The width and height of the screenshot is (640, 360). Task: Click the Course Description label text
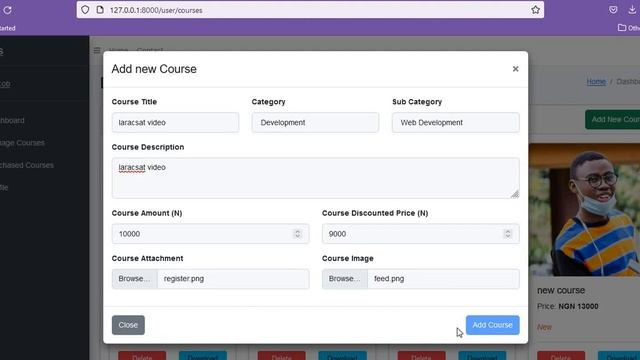coord(148,147)
